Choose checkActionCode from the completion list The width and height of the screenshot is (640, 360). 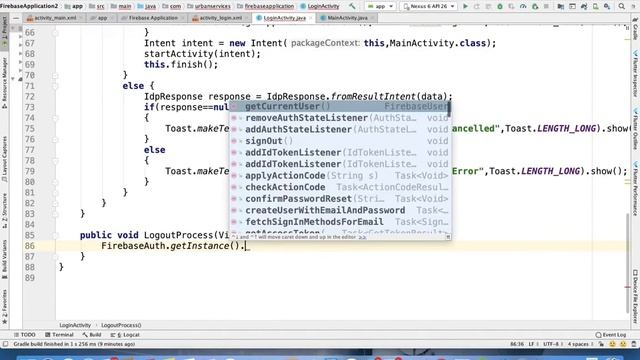pyautogui.click(x=340, y=187)
